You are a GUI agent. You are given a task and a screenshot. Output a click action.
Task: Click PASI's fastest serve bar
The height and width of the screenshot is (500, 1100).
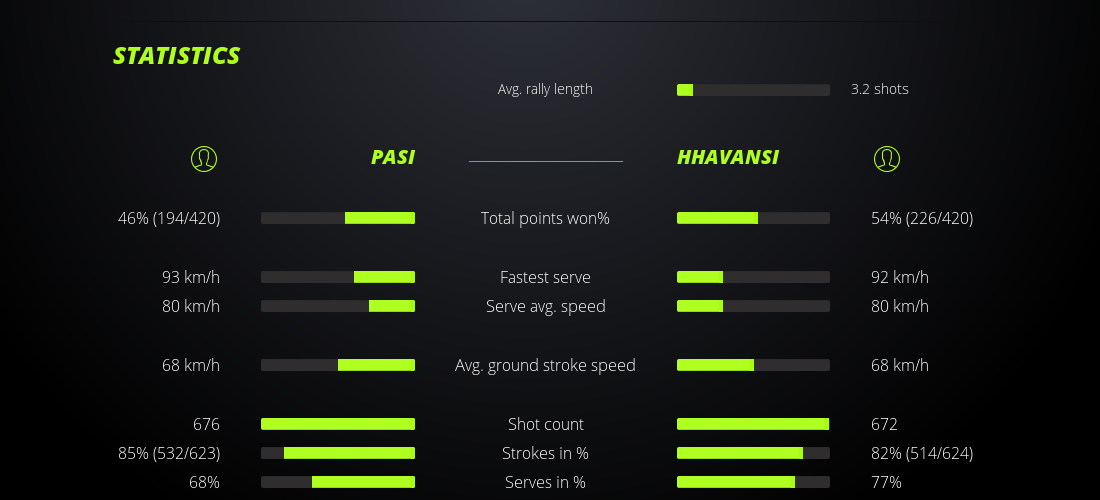tap(338, 277)
